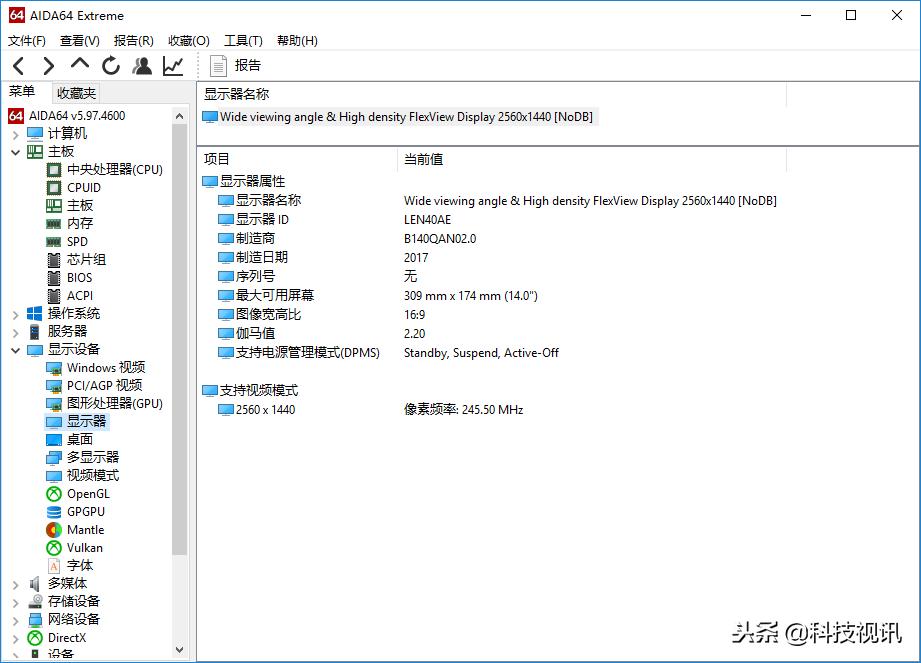Click the back navigation arrow
Screen dimensions: 921x663
tap(18, 64)
